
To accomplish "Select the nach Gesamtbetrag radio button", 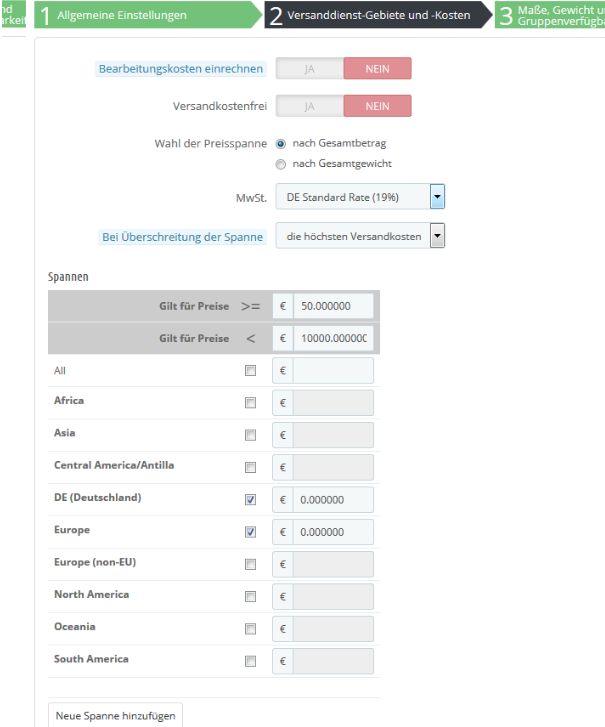I will point(281,144).
